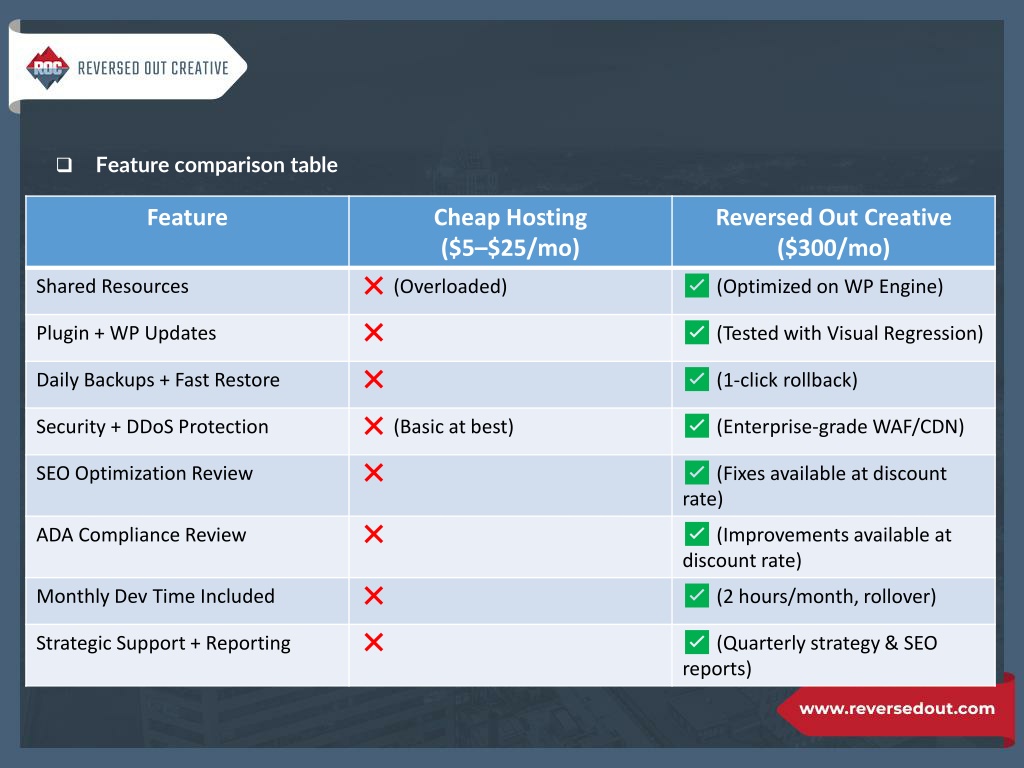Click green checkmark beside Optimized on WP Engine
The image size is (1024, 768).
pyautogui.click(x=697, y=285)
